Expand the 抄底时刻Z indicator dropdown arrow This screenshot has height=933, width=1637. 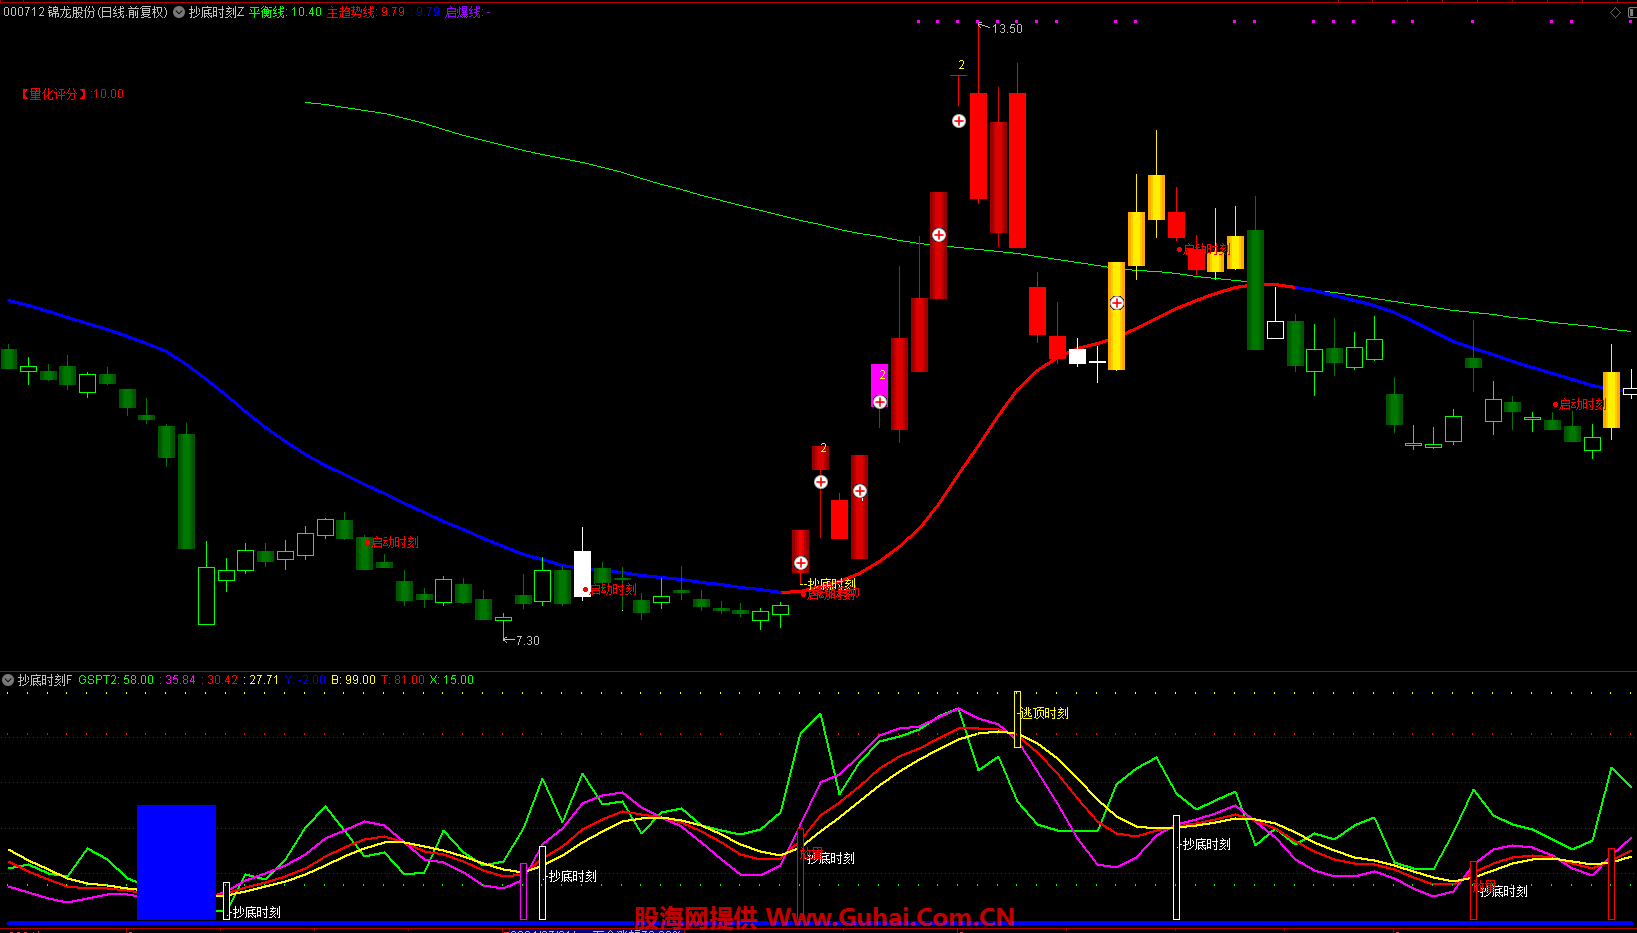179,12
